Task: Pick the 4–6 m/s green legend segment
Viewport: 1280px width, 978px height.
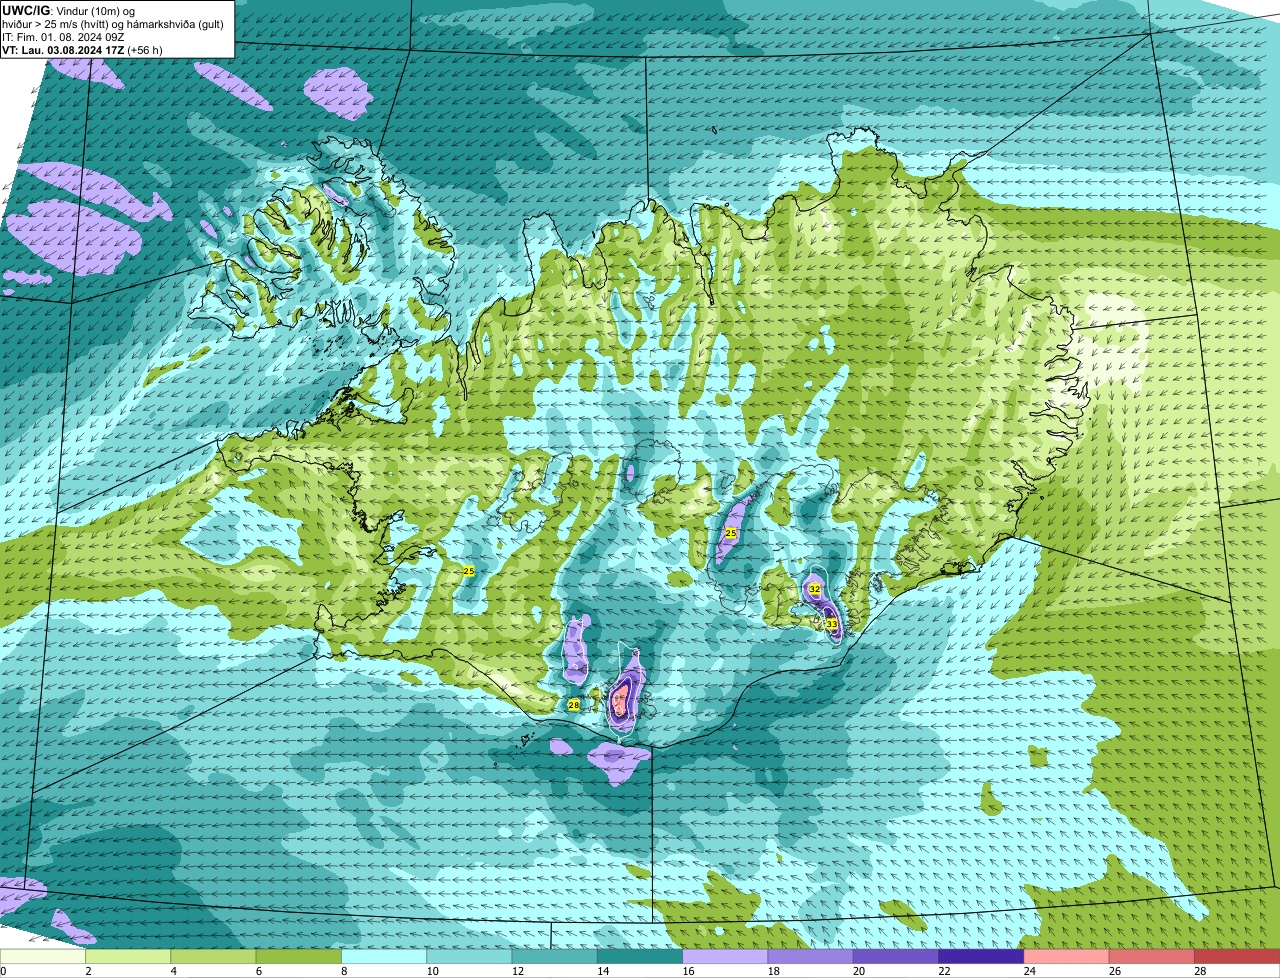Action: pos(213,956)
